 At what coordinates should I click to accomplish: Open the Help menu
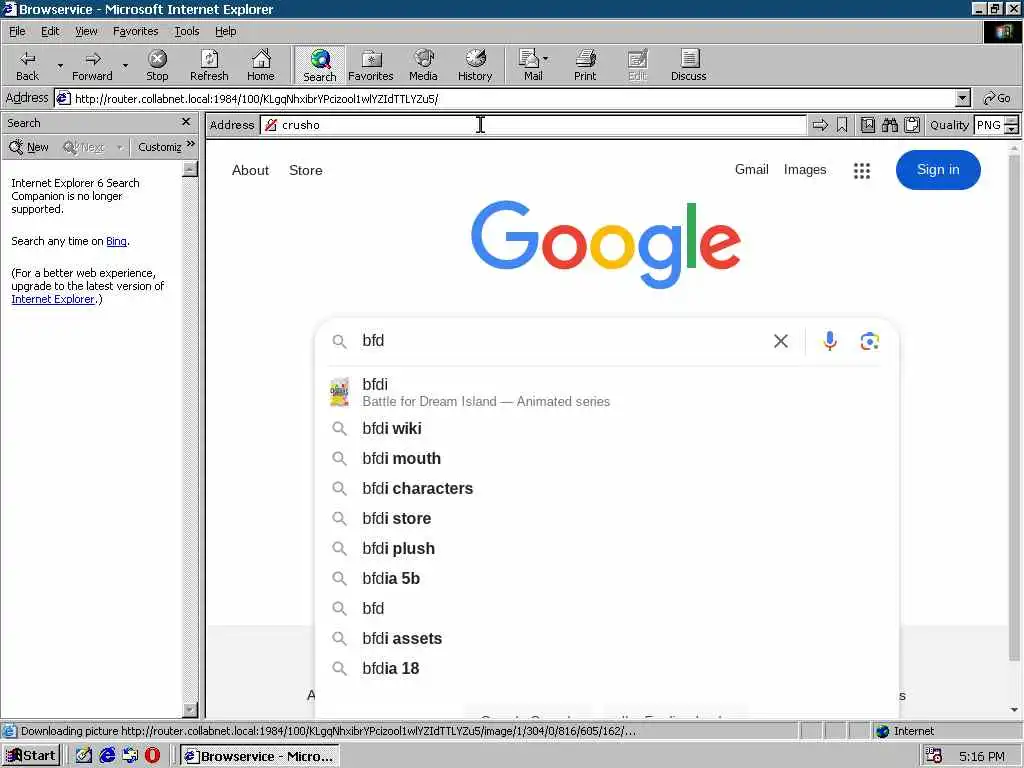(x=225, y=31)
